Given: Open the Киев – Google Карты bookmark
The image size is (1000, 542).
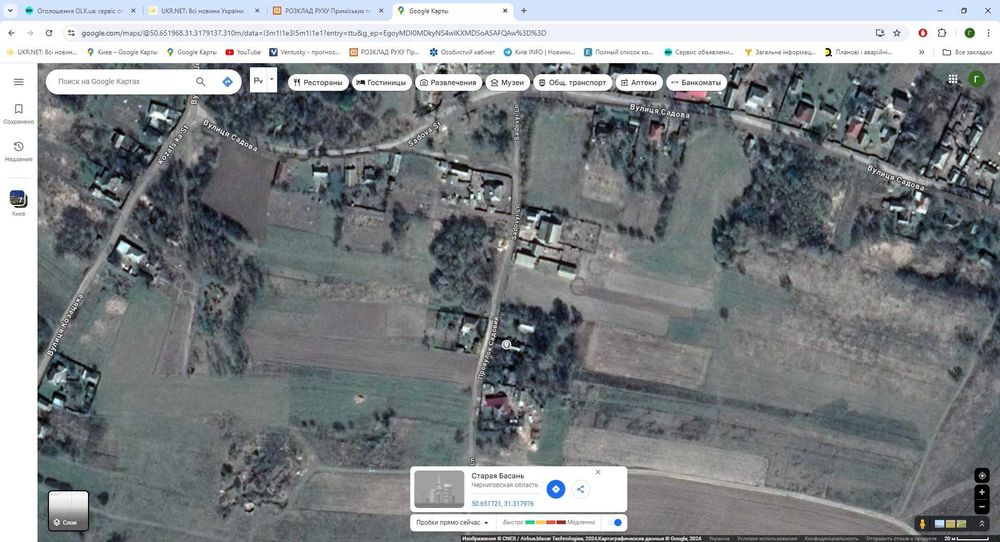Looking at the screenshot, I should pyautogui.click(x=122, y=52).
